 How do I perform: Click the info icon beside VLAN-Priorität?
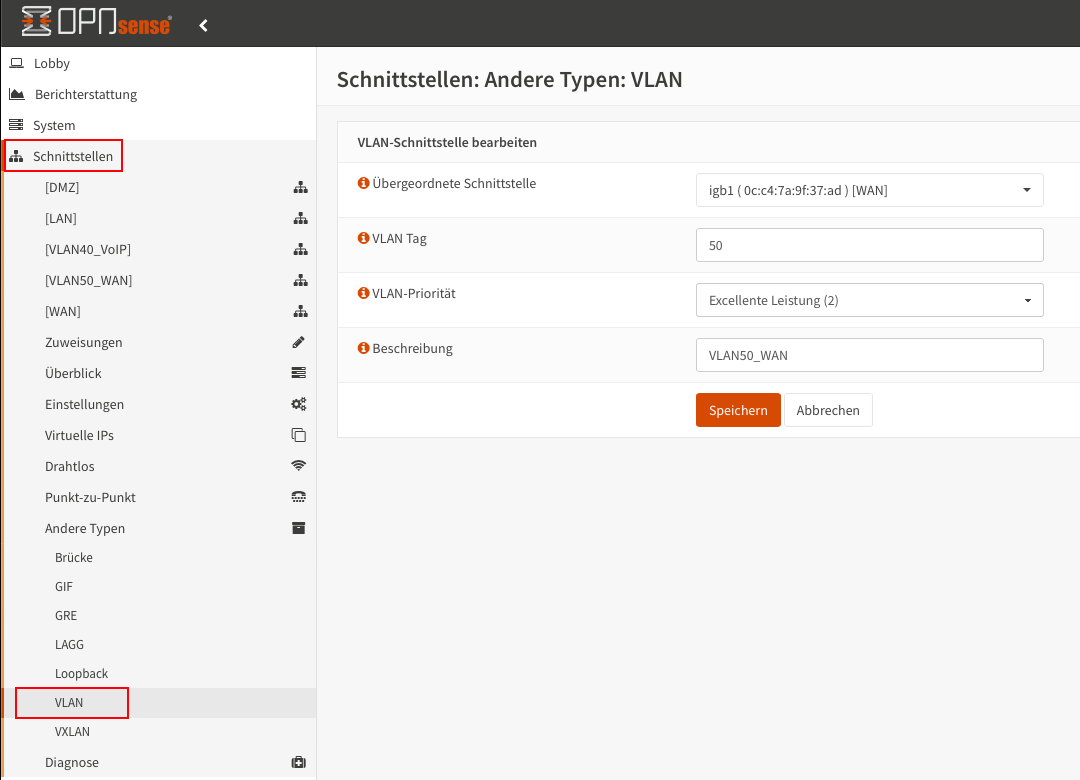(364, 294)
